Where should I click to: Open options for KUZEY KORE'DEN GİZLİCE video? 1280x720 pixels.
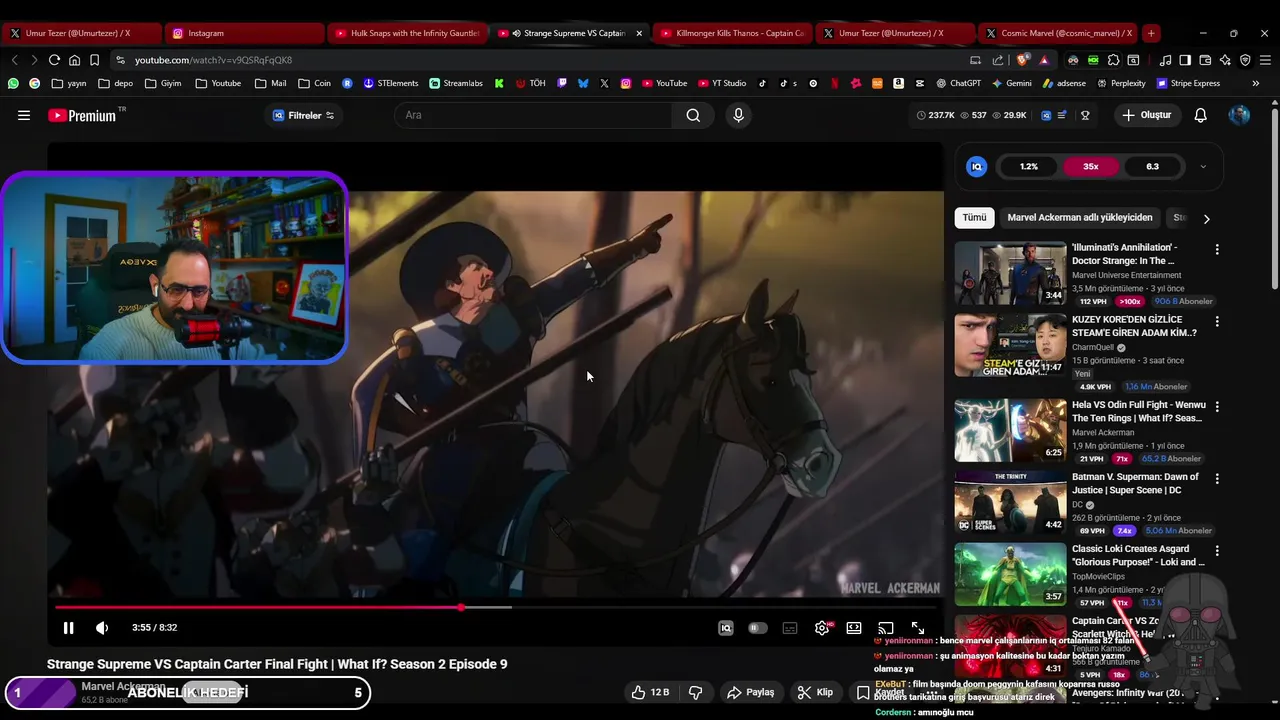pyautogui.click(x=1217, y=322)
